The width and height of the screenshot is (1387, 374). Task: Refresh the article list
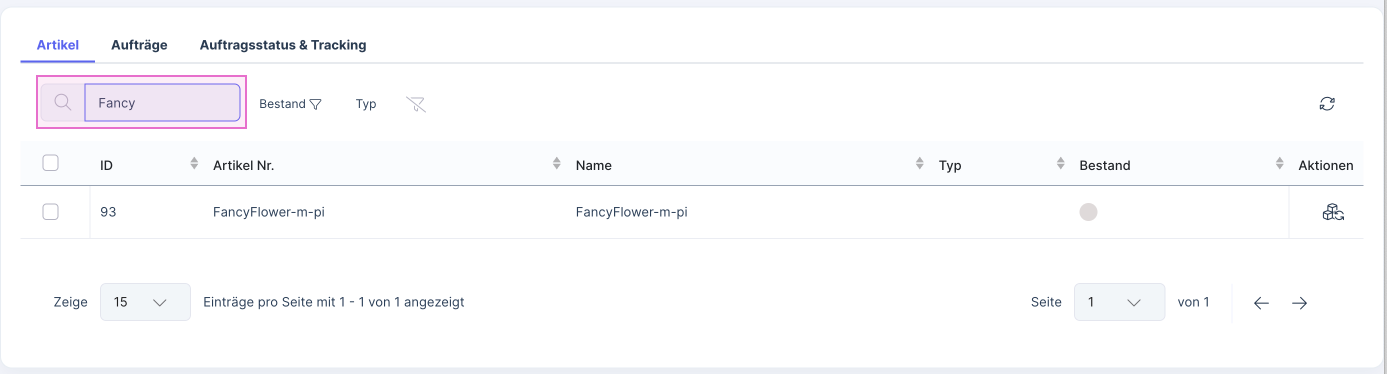[1327, 103]
